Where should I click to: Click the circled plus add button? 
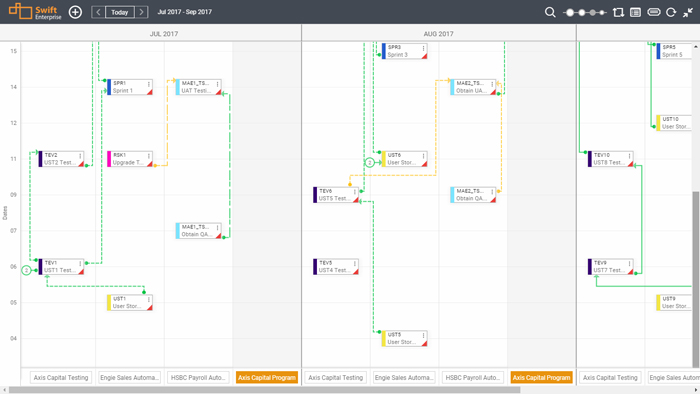pos(75,12)
